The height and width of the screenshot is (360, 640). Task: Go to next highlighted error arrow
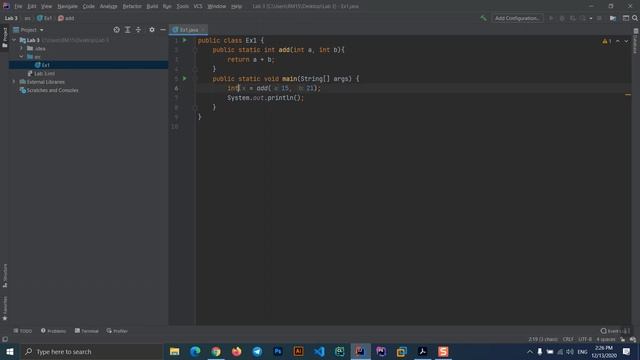click(626, 41)
